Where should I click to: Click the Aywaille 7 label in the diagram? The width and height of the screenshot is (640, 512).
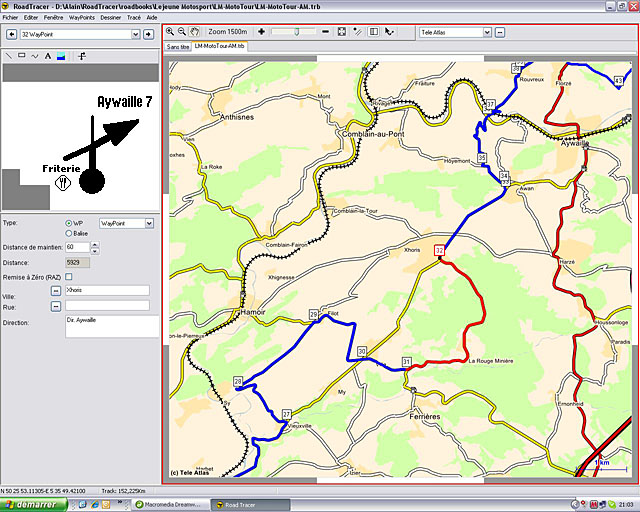click(124, 102)
